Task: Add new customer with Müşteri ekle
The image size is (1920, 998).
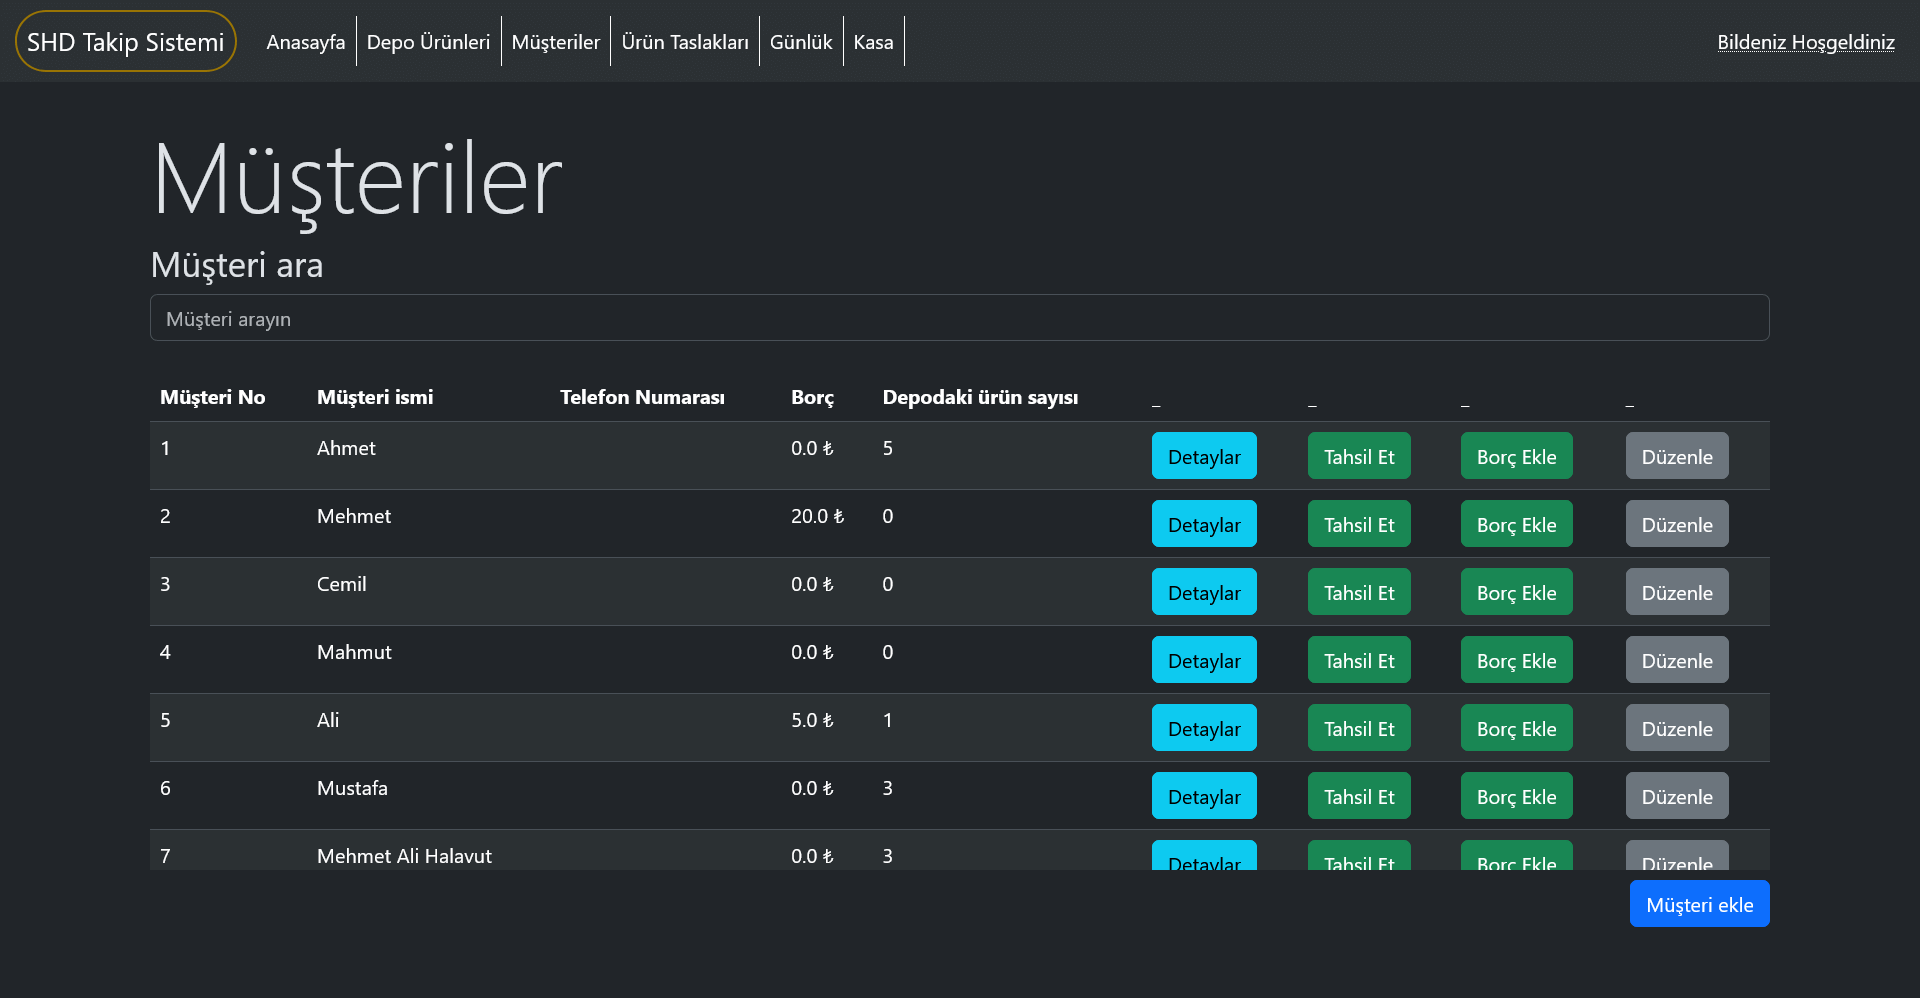Action: [1698, 904]
